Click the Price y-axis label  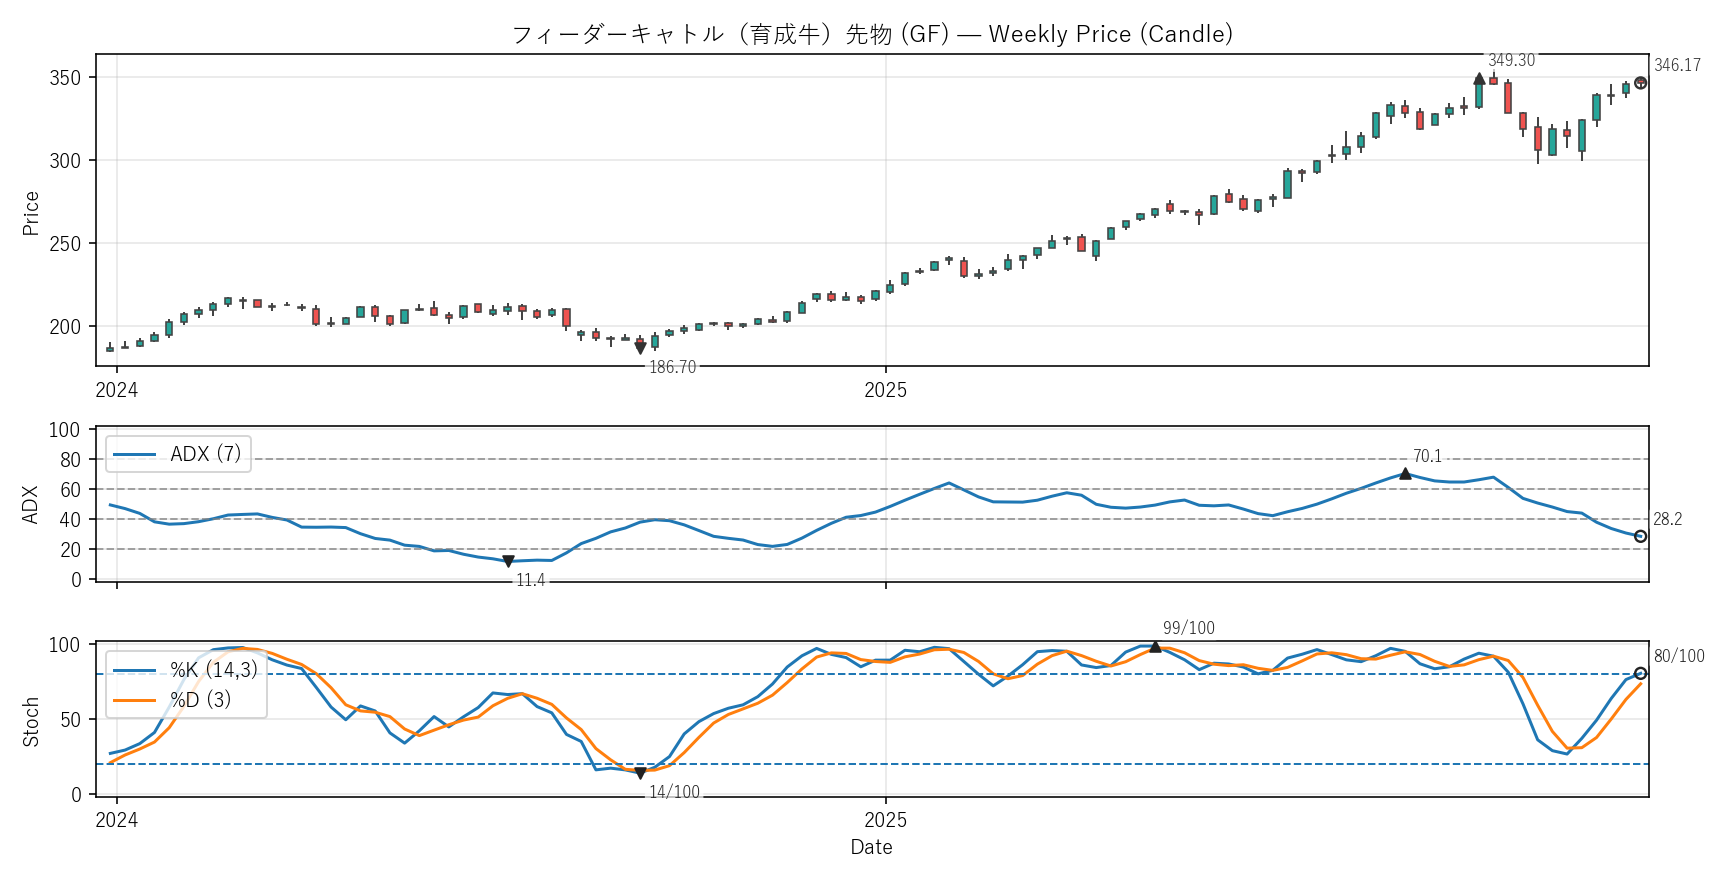tap(31, 213)
